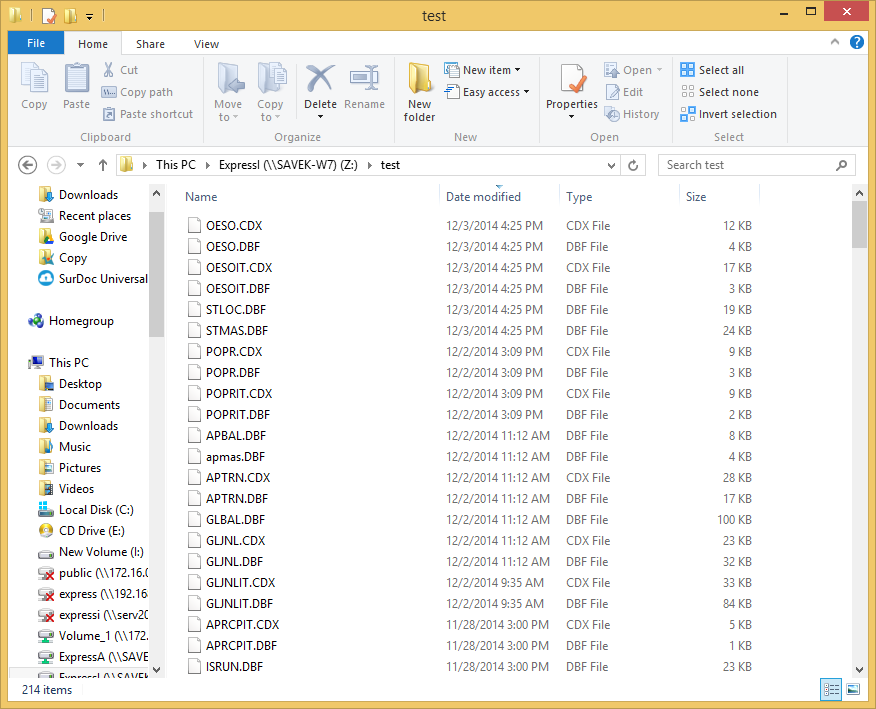Switch to the View ribbon tab
The width and height of the screenshot is (876, 709).
coord(206,44)
